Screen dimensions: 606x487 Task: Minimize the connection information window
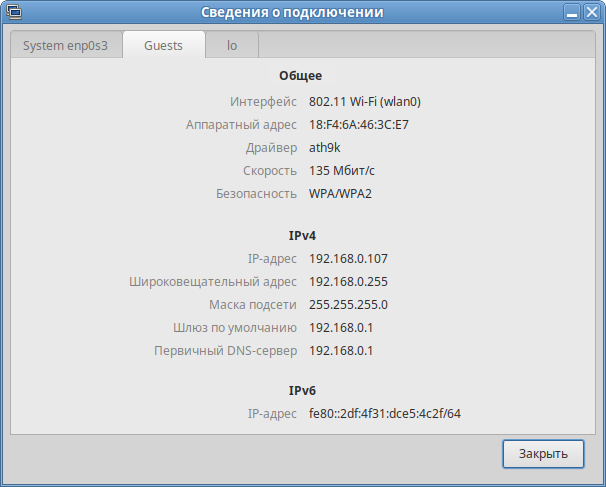pos(569,14)
